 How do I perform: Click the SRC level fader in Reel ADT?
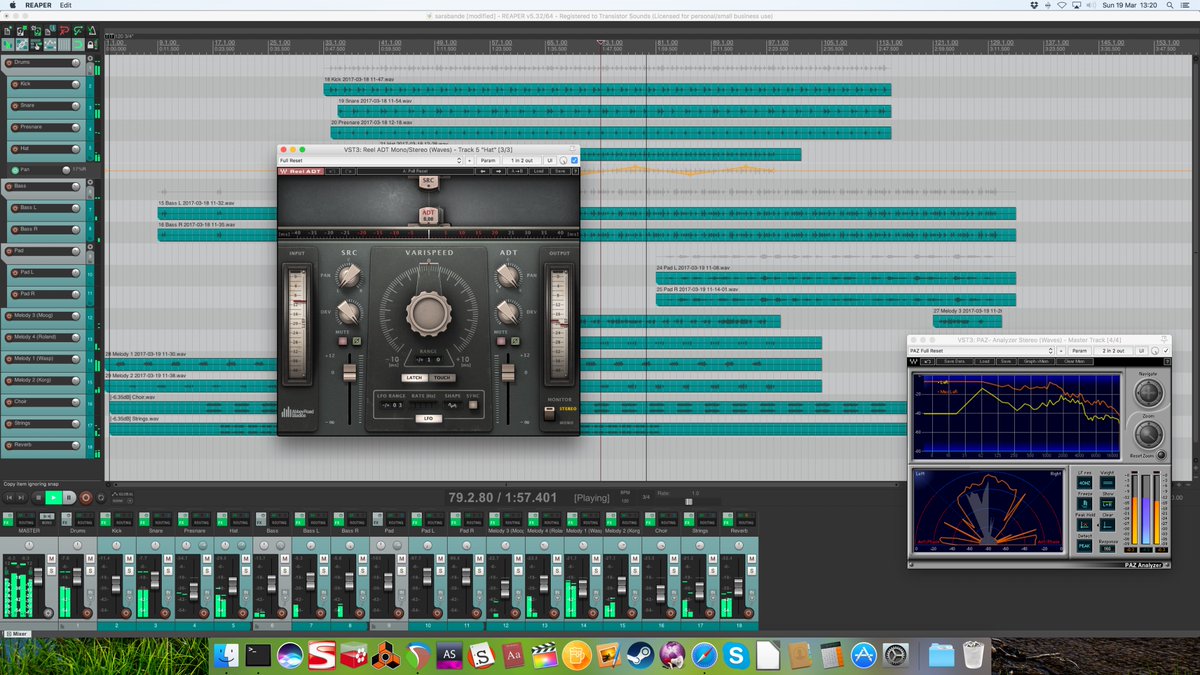[x=349, y=372]
